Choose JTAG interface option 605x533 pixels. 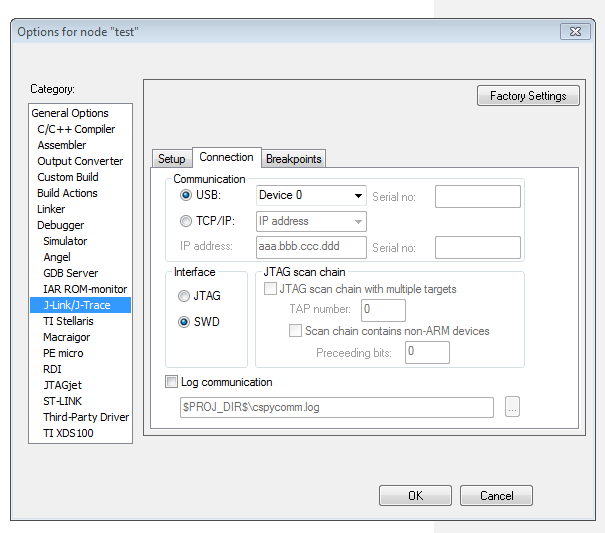(x=183, y=296)
